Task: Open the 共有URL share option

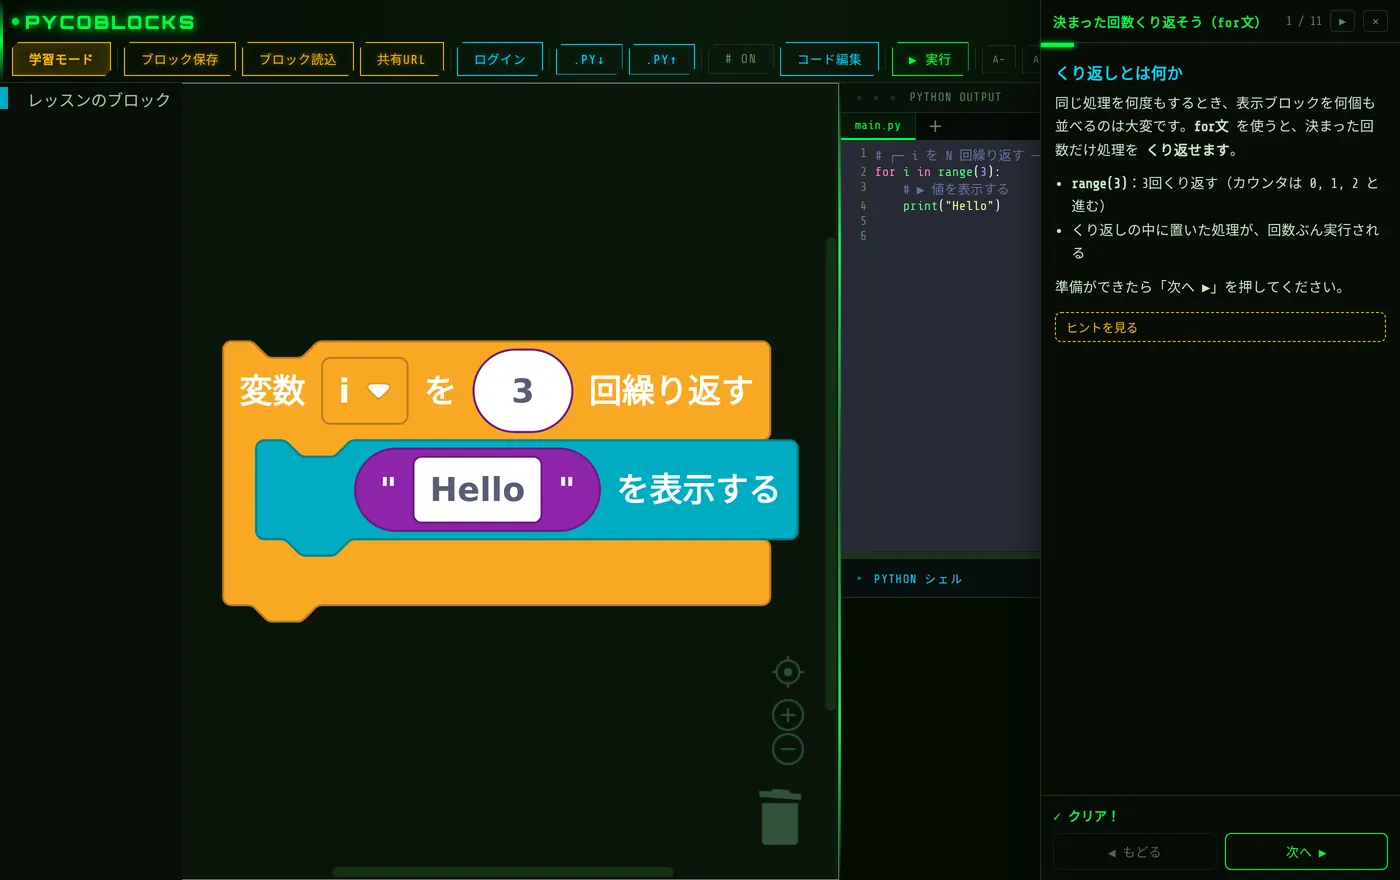Action: coord(401,59)
